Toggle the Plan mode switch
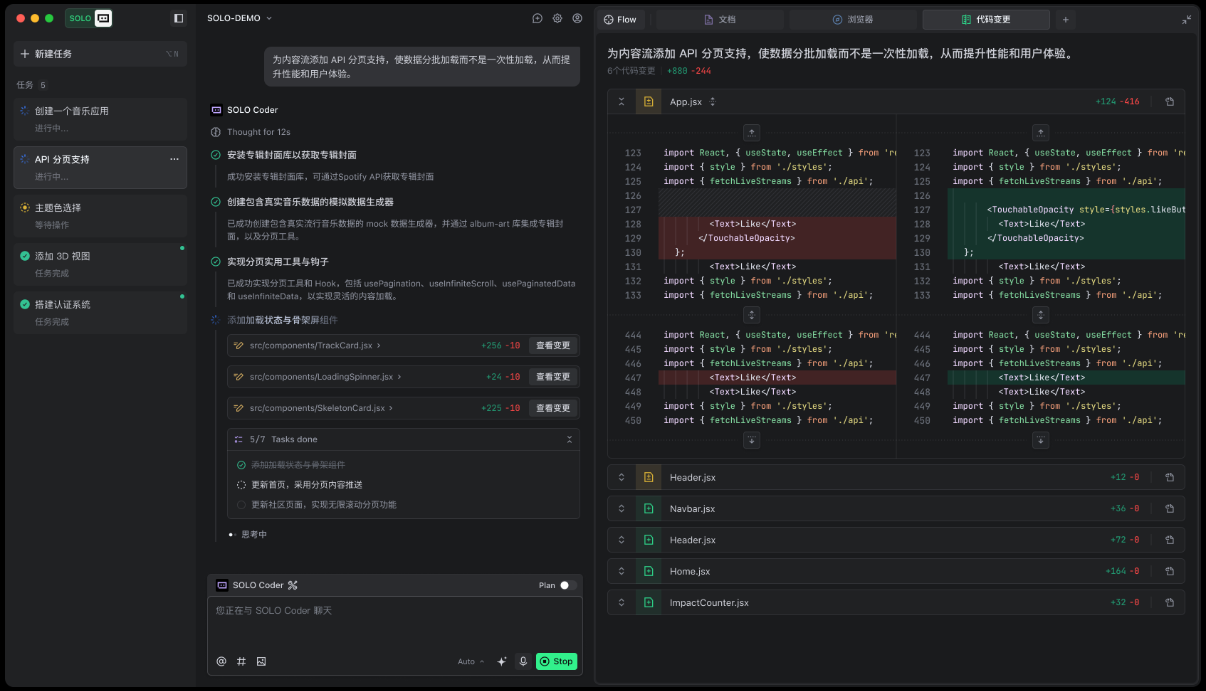 tap(566, 585)
